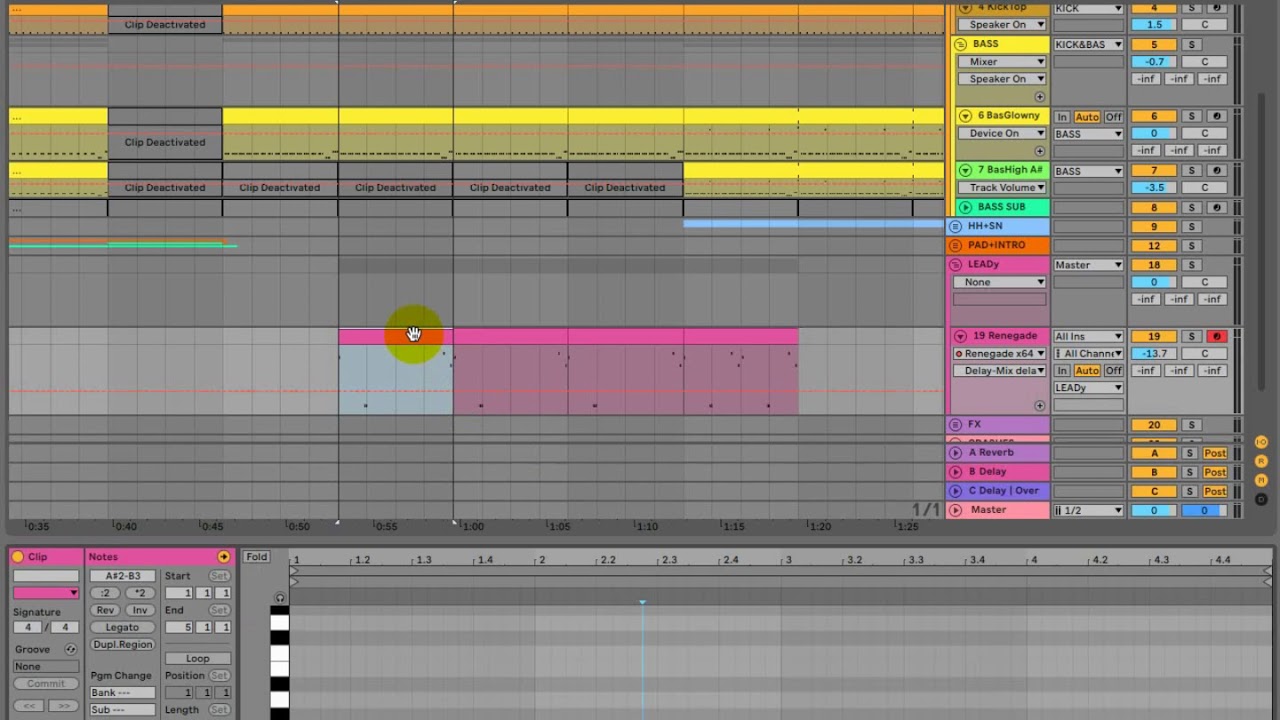Screen dimensions: 1280x720
Task: Unfold the BASS group track icon
Action: (960, 44)
